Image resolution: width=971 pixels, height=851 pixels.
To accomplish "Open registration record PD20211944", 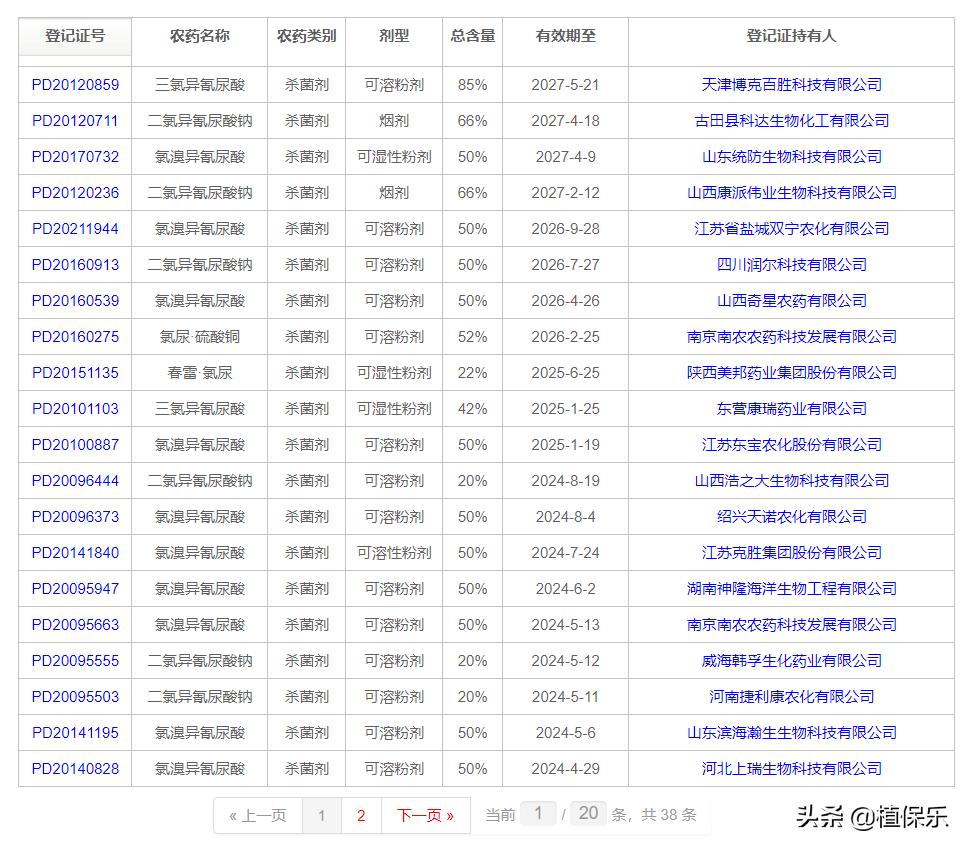I will pyautogui.click(x=74, y=228).
